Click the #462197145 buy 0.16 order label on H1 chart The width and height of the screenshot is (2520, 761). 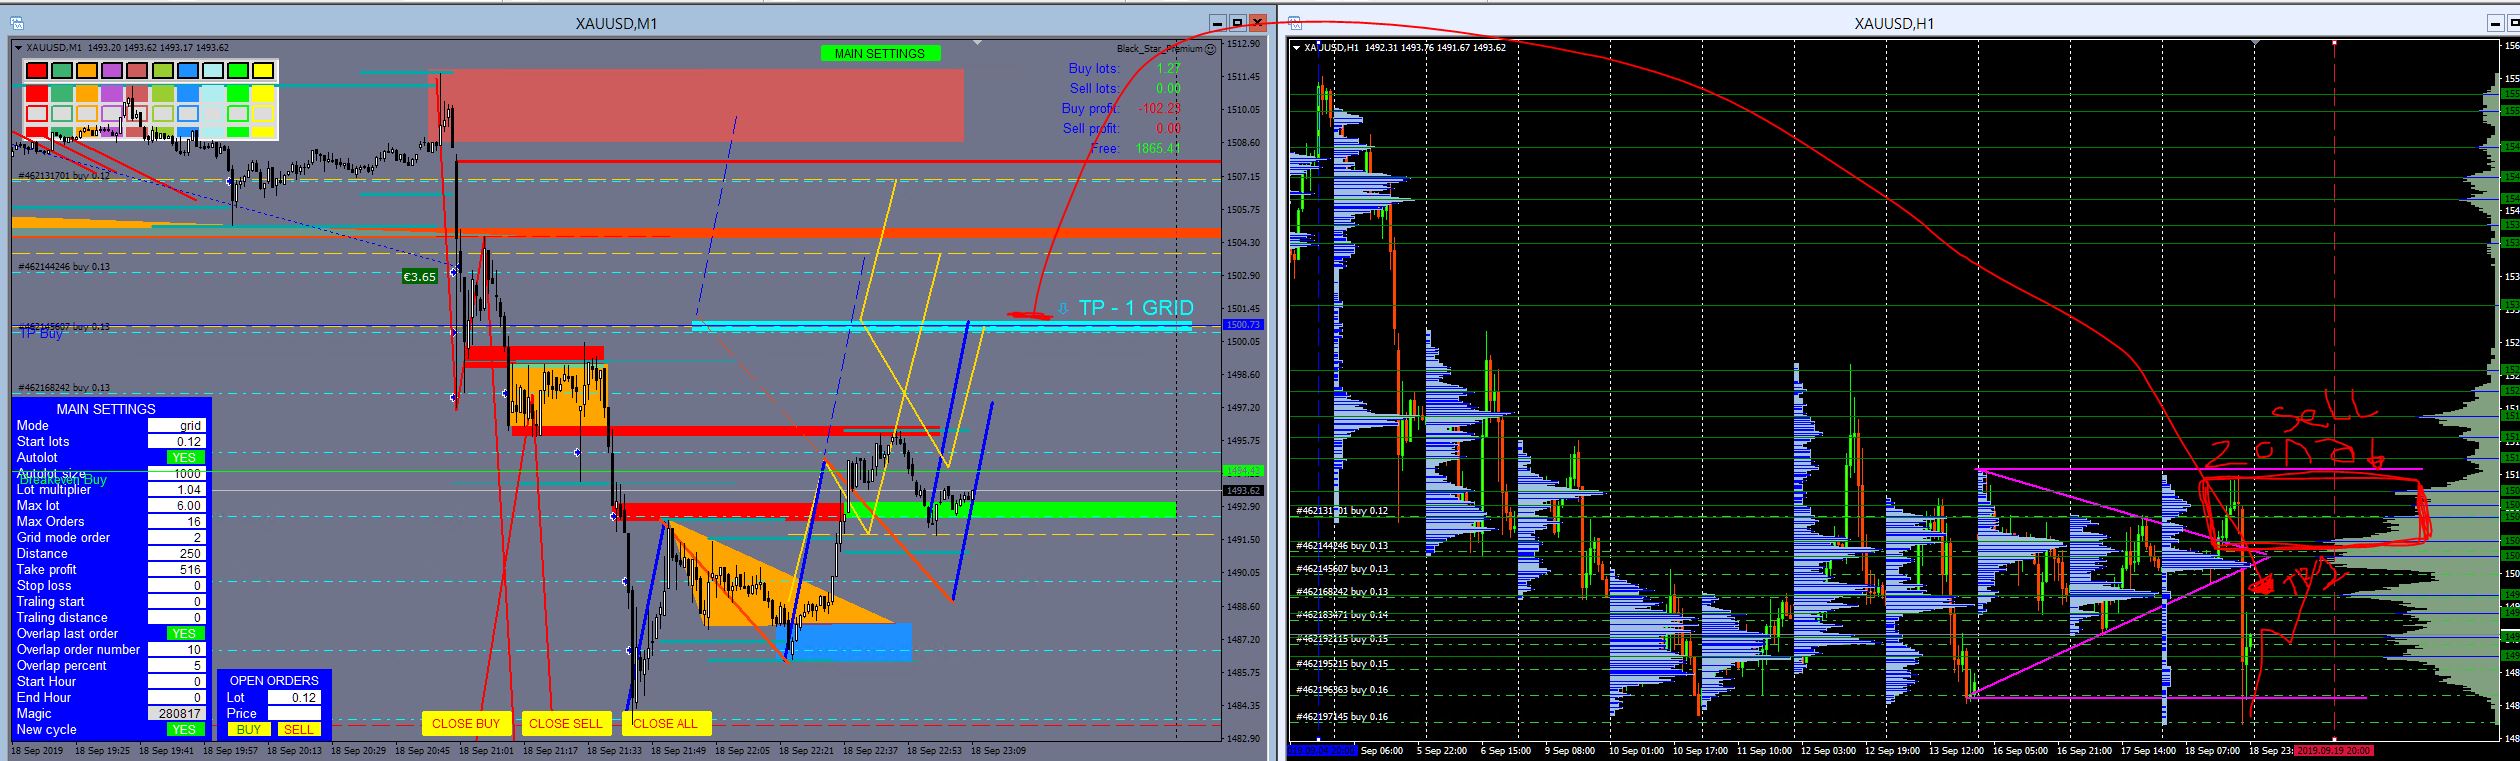coord(1343,716)
